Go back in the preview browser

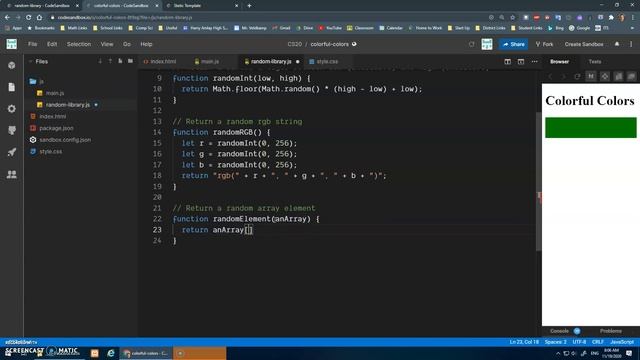pyautogui.click(x=550, y=76)
